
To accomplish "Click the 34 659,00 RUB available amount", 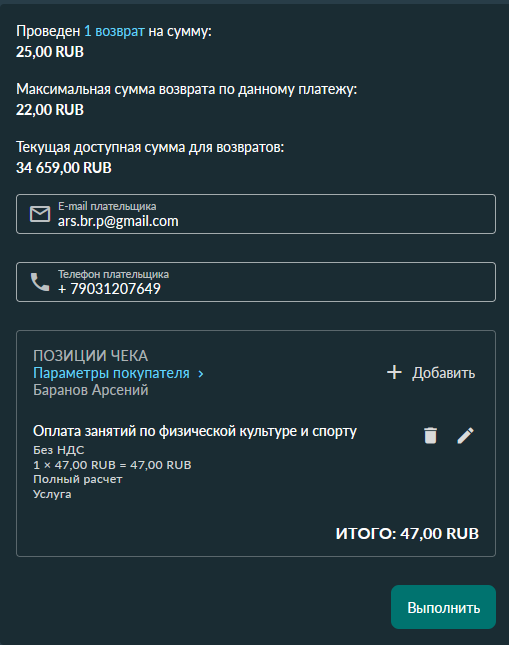I will click(64, 168).
